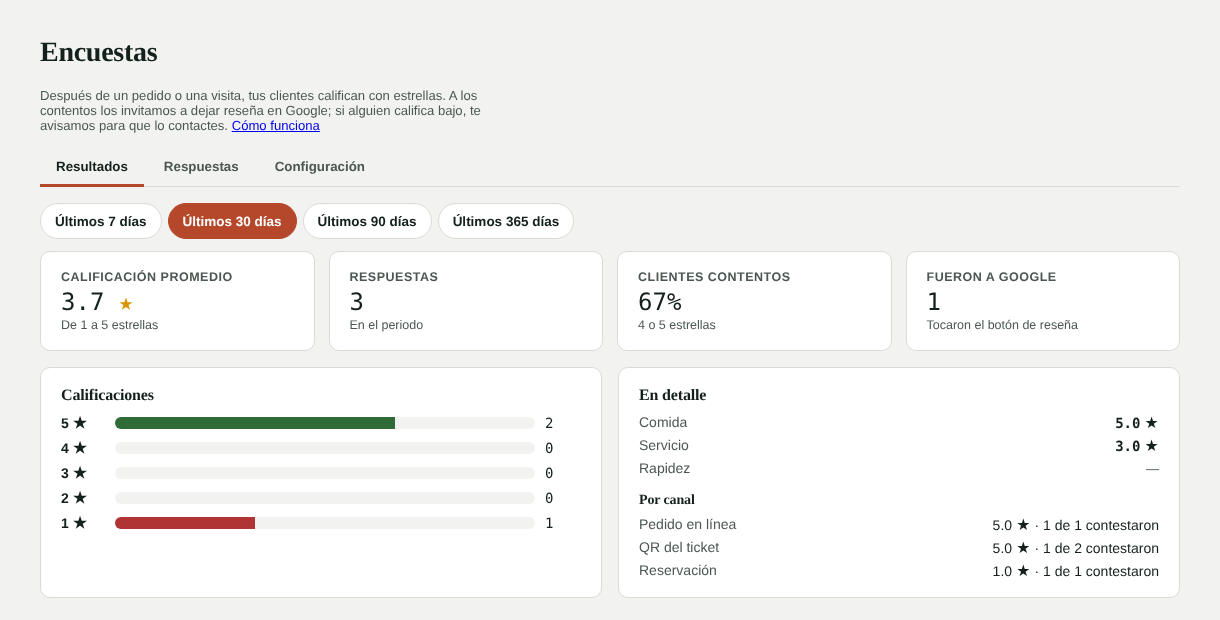Click the "QR del ticket" channel label
Image resolution: width=1220 pixels, height=620 pixels.
pyautogui.click(x=679, y=547)
